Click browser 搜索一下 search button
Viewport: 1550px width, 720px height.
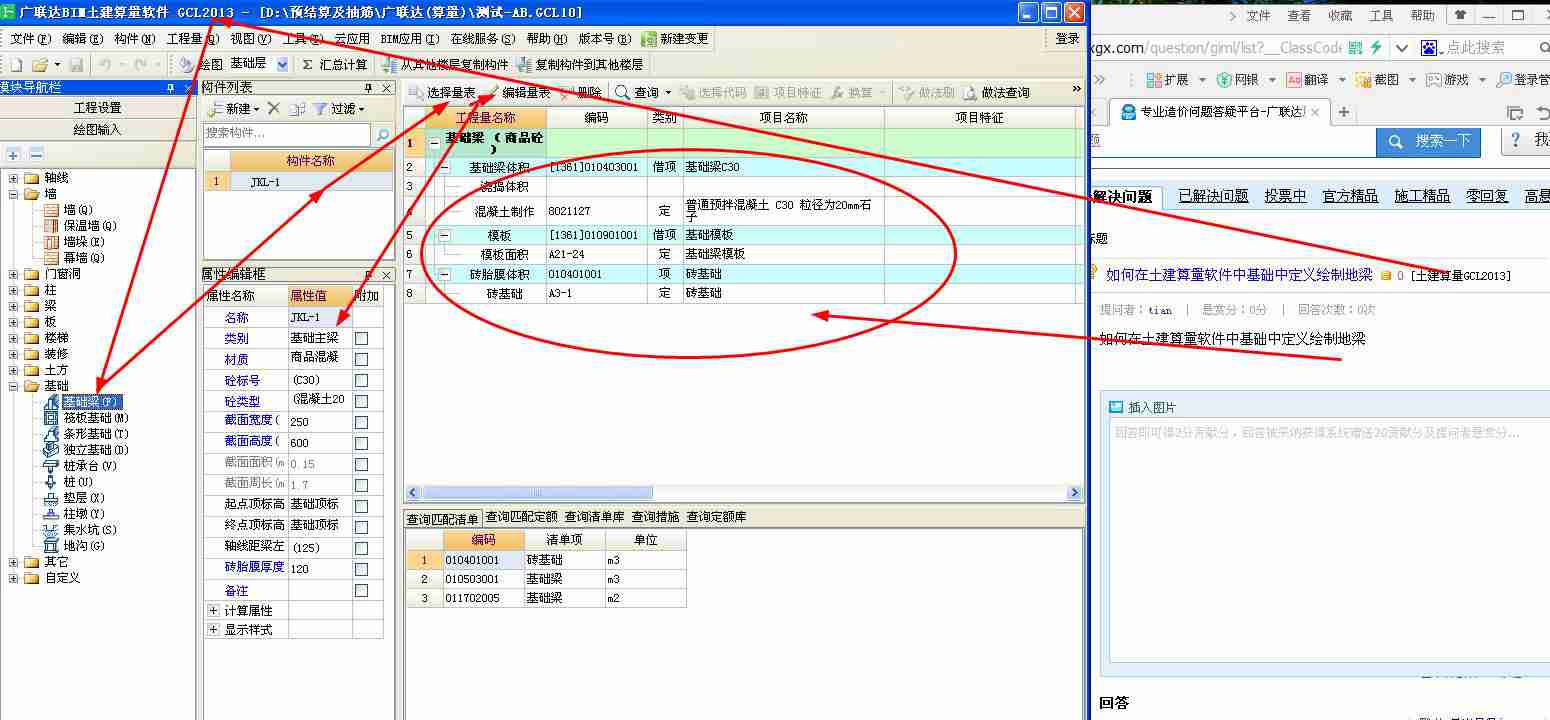coord(1429,141)
